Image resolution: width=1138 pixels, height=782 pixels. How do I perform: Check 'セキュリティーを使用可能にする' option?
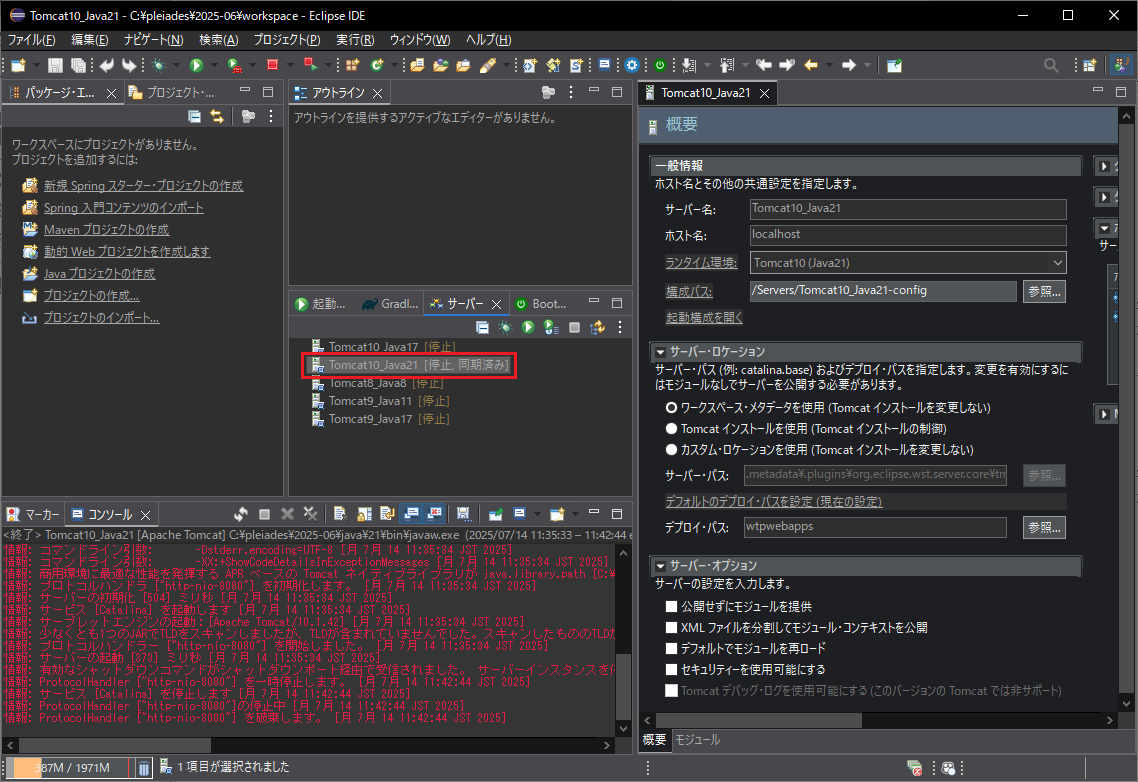pos(672,670)
